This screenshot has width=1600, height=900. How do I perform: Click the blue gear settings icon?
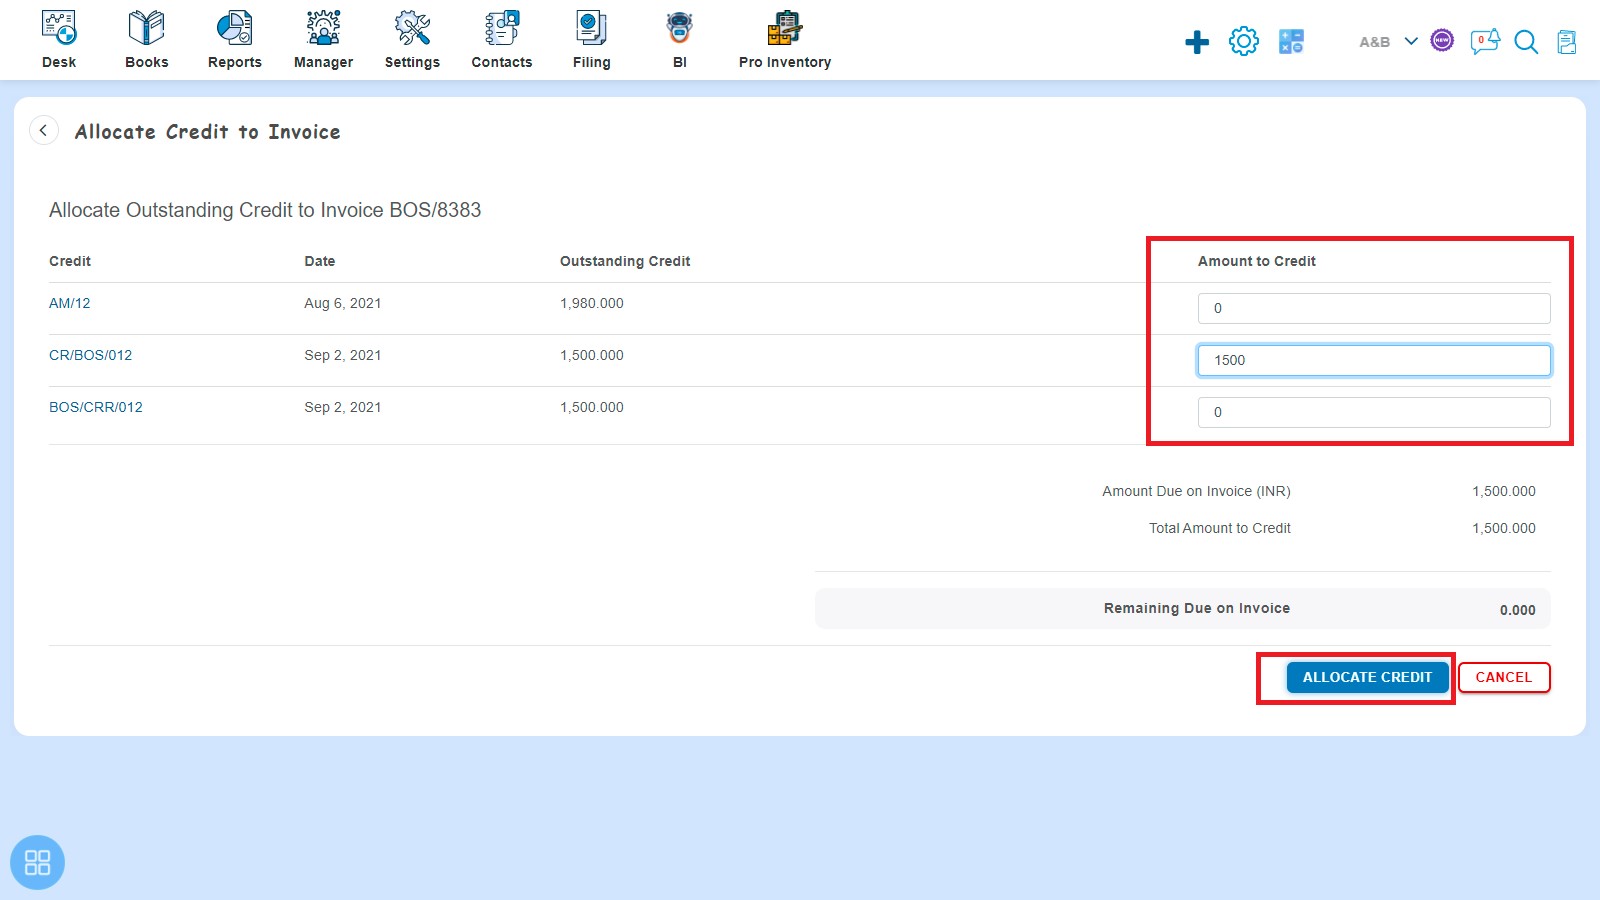point(1244,41)
